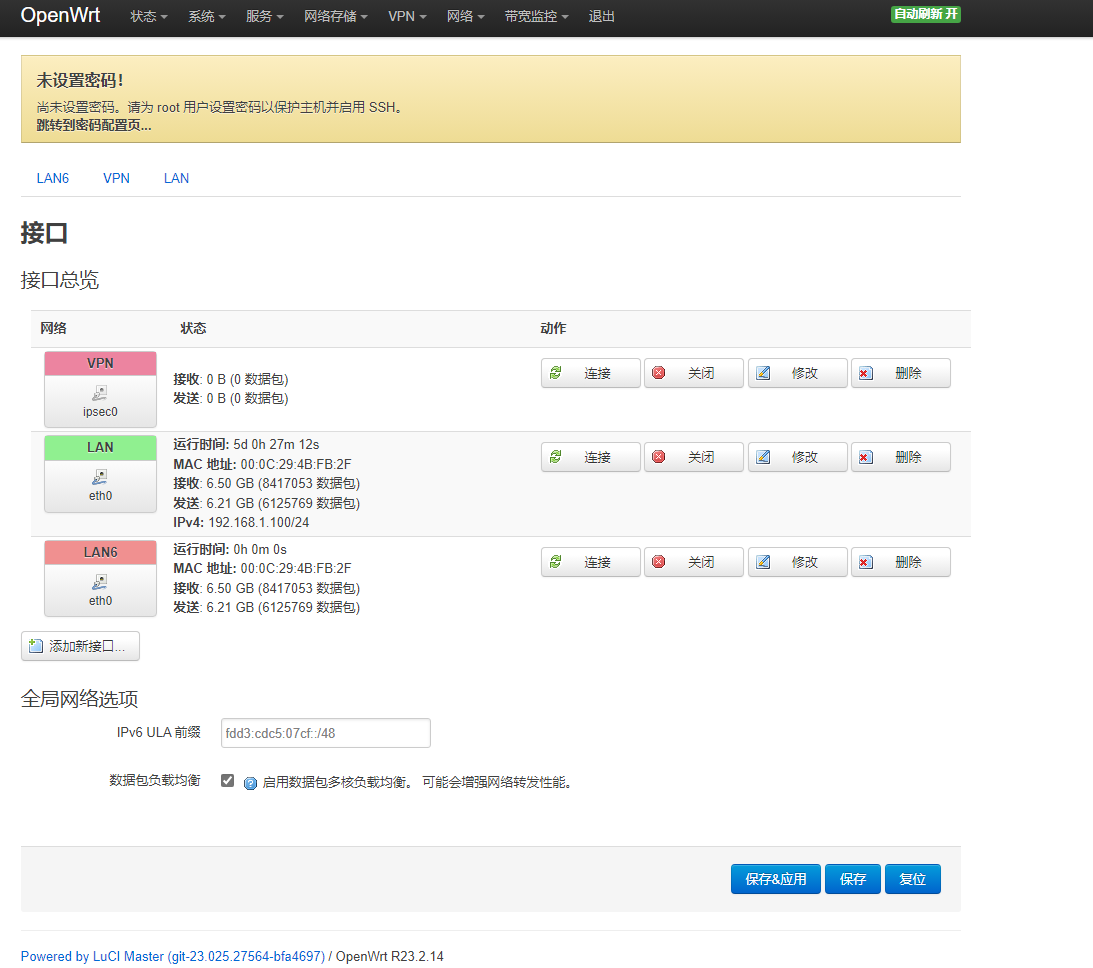Click the green LAN interface header badge
This screenshot has width=1093, height=968.
(x=100, y=447)
